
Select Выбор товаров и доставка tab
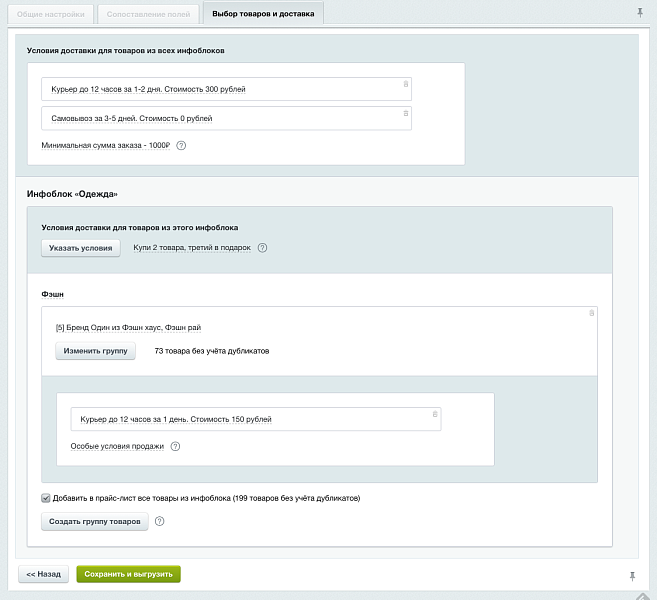click(x=262, y=14)
